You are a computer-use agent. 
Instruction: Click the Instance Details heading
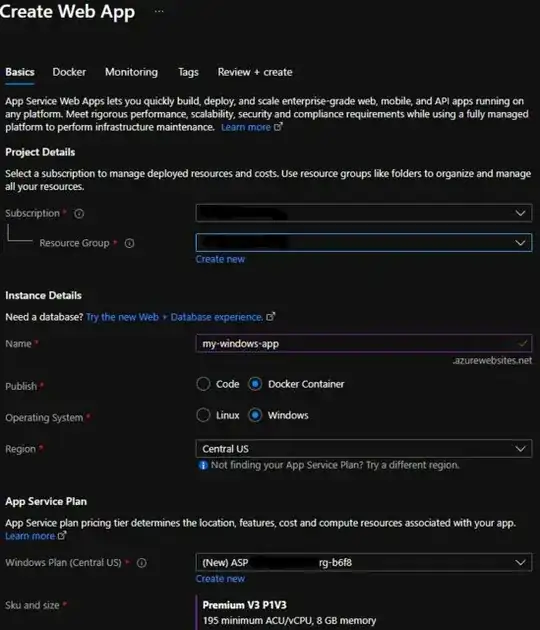(43, 296)
